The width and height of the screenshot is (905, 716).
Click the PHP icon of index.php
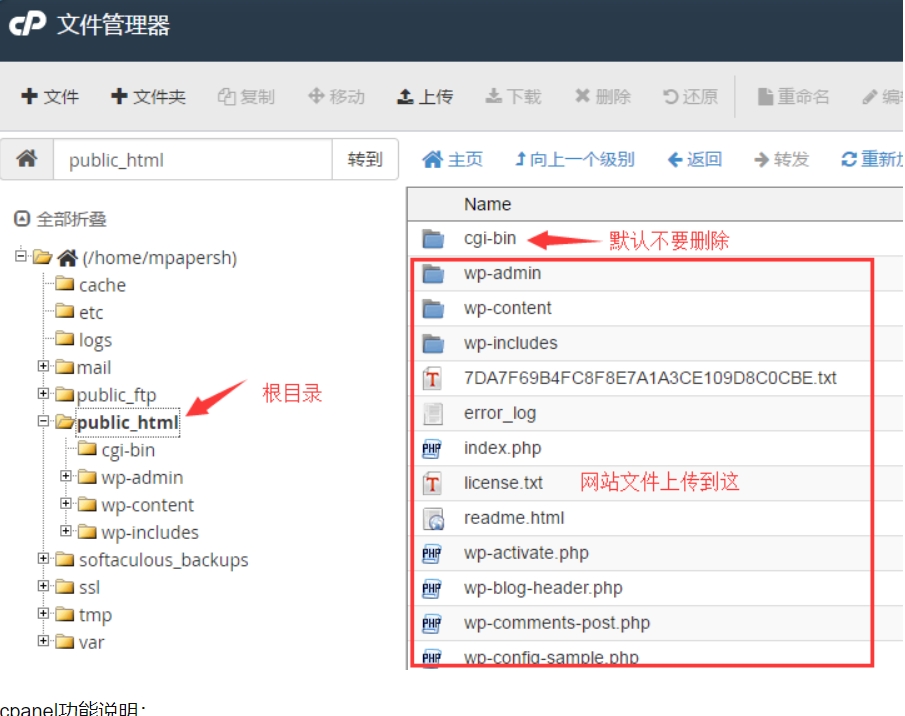[432, 449]
